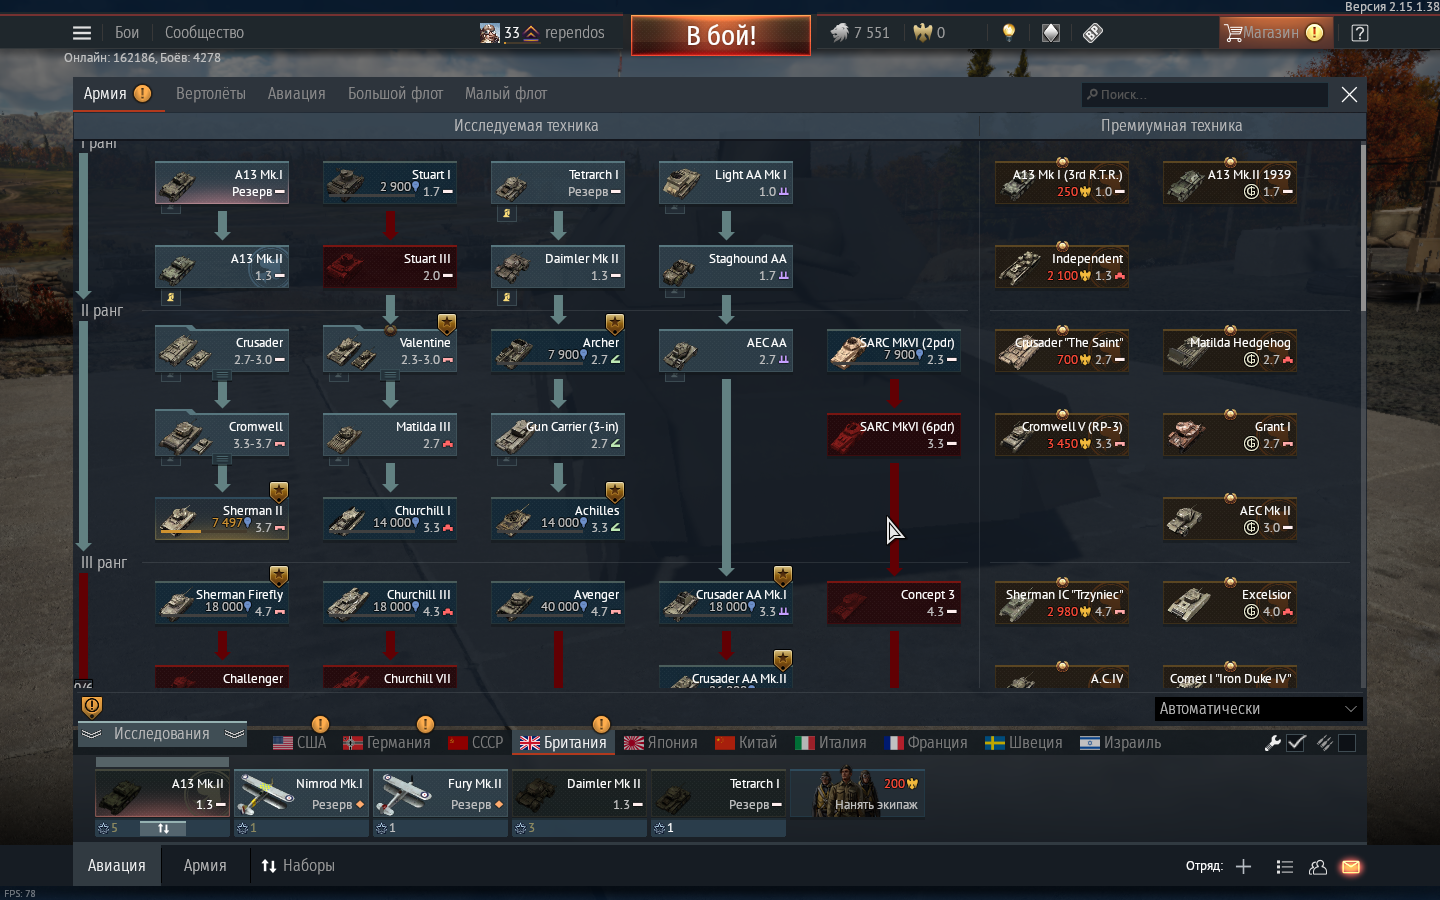Close the research tree with the X

coord(1349,94)
